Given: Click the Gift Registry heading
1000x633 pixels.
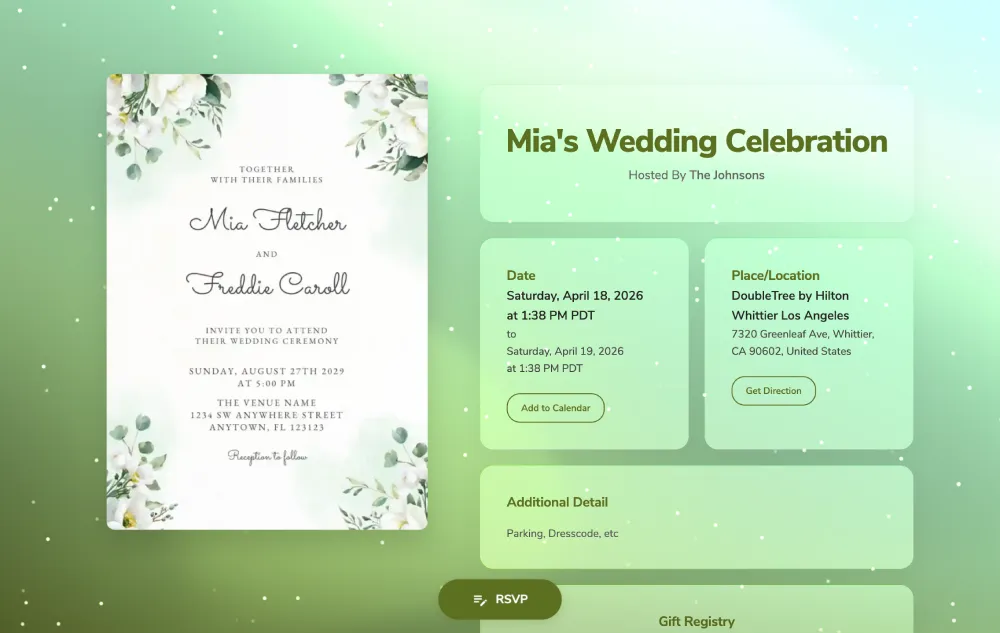Looking at the screenshot, I should point(696,621).
